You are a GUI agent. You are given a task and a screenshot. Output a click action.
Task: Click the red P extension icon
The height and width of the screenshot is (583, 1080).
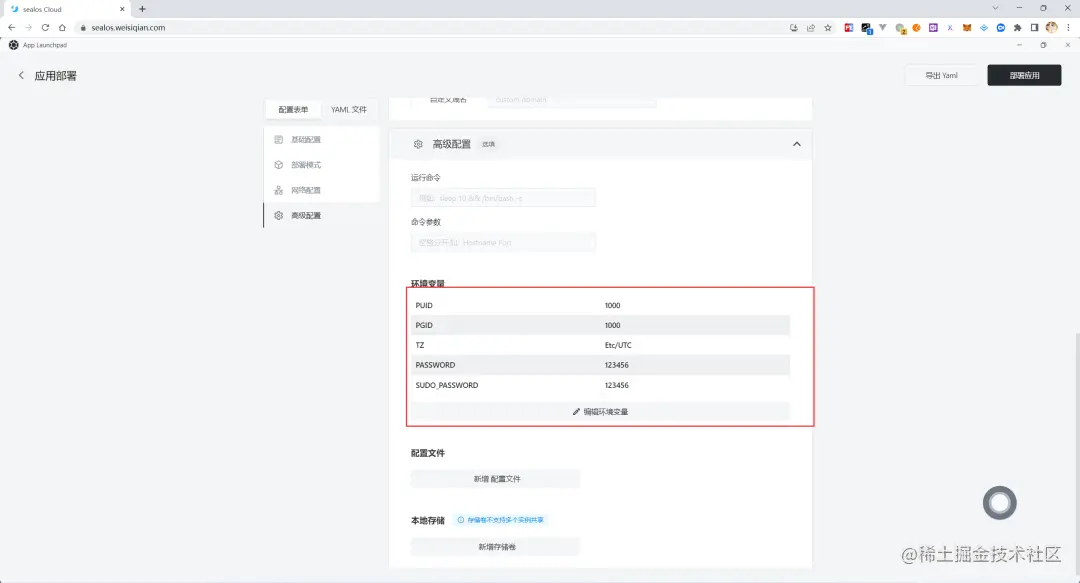(x=849, y=28)
